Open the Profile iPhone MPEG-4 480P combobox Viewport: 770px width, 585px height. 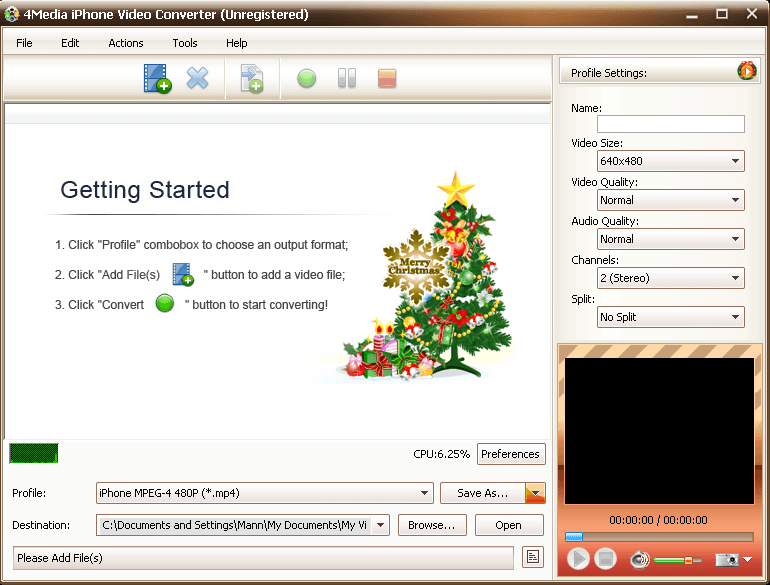tap(265, 493)
